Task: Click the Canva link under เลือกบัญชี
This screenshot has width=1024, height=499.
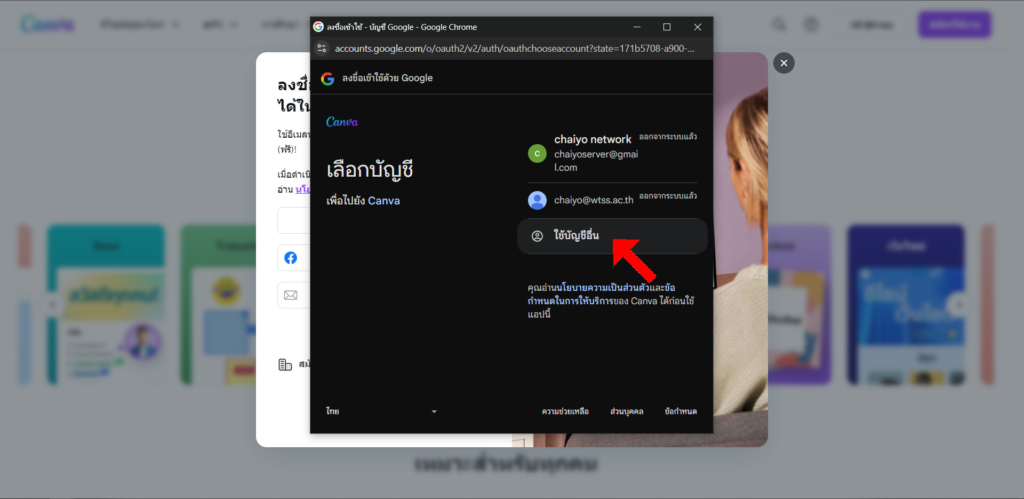Action: point(383,201)
